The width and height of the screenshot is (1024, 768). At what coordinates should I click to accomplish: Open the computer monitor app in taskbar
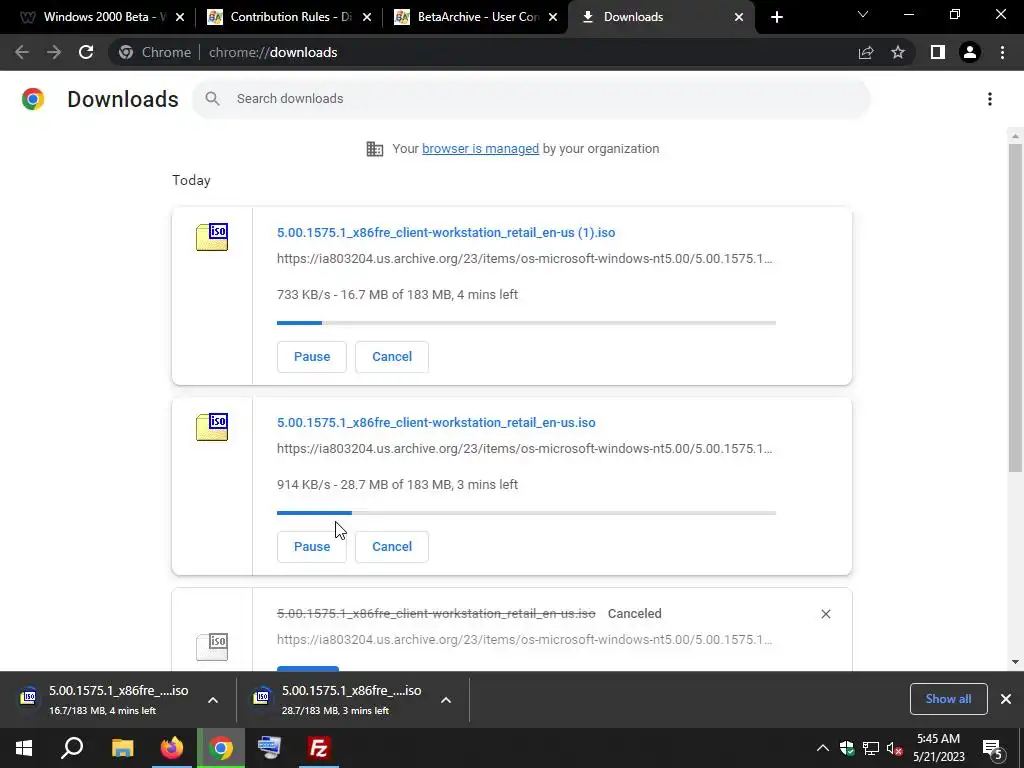click(x=269, y=748)
